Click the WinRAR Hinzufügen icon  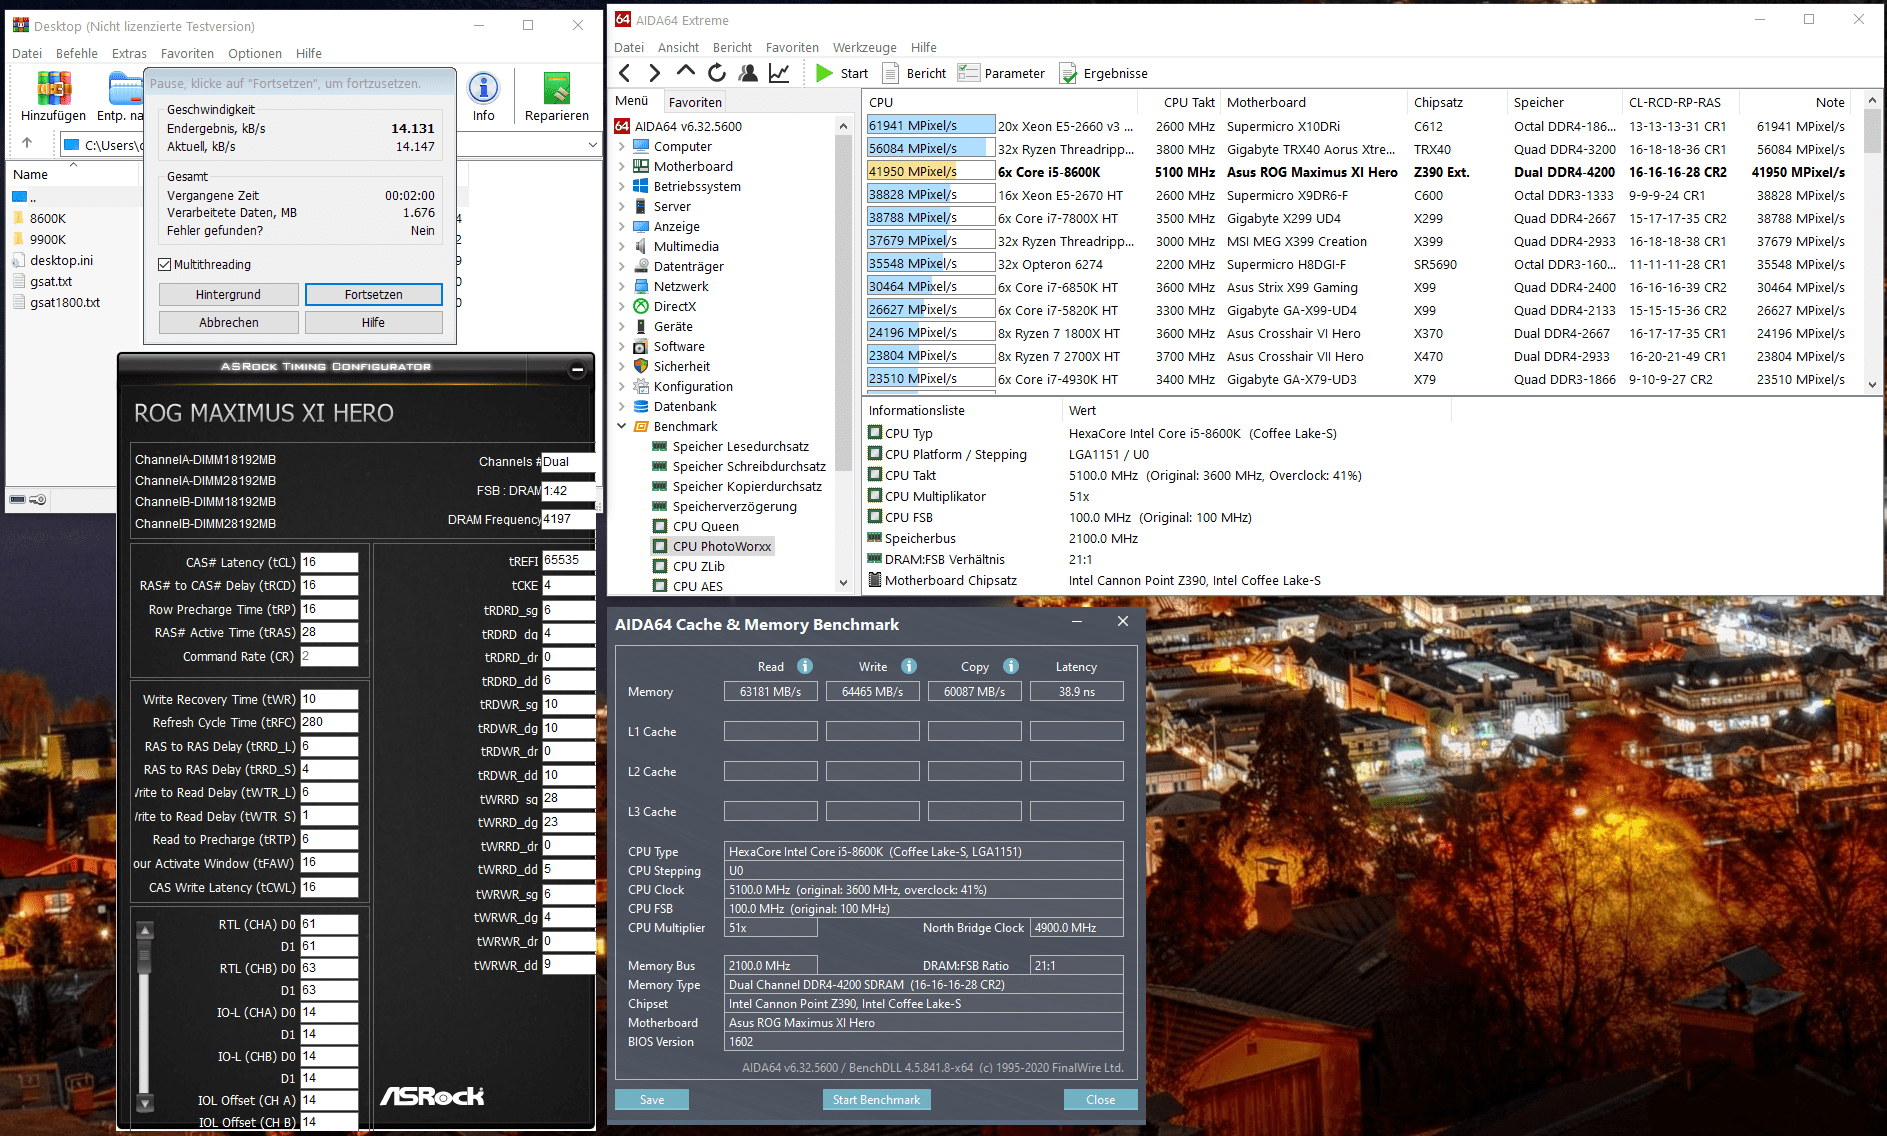click(53, 89)
